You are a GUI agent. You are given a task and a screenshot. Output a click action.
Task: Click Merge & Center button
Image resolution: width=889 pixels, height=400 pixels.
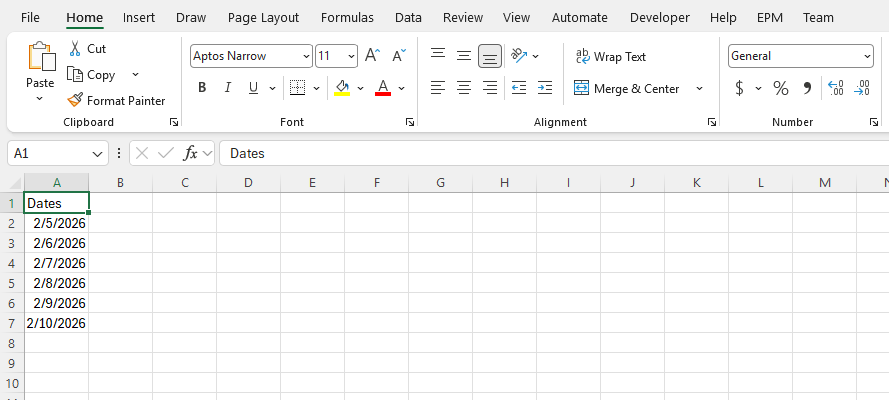coord(626,88)
